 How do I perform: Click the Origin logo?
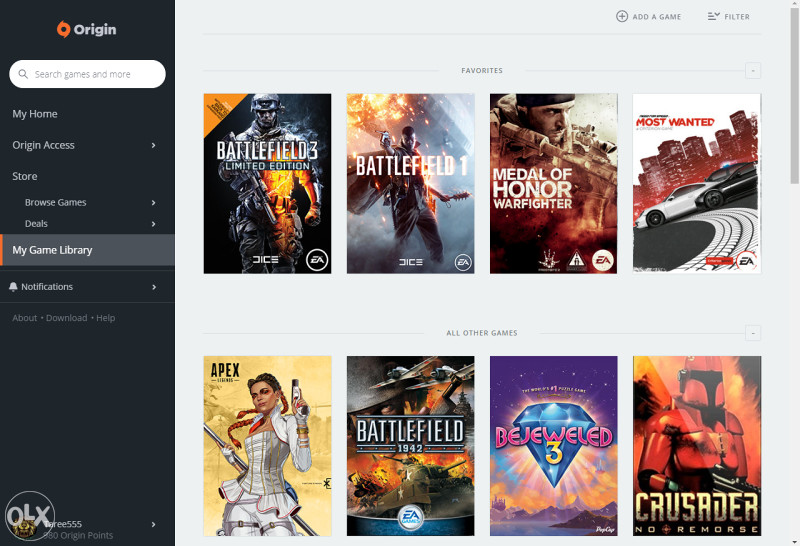(x=86, y=29)
